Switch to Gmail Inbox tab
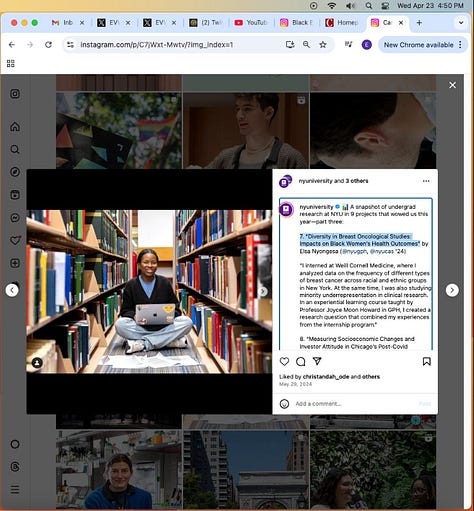 click(x=63, y=23)
